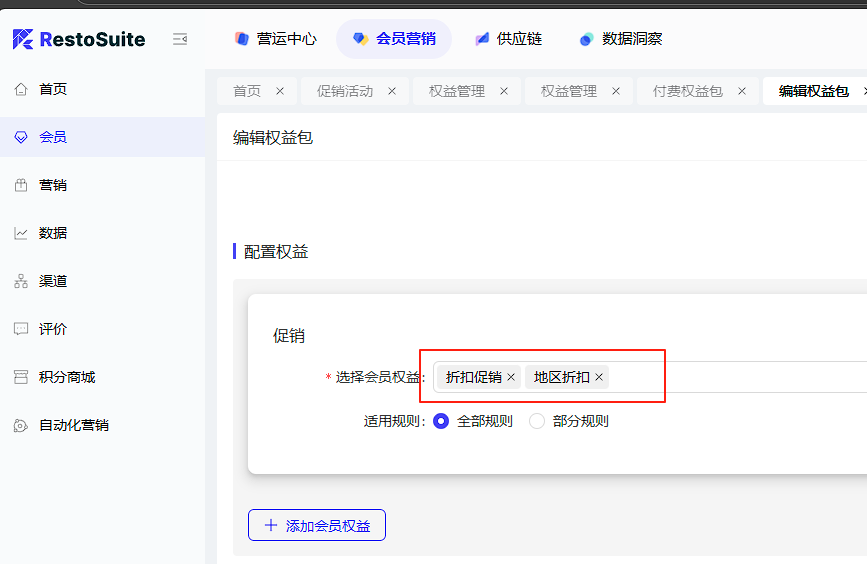Click the 折扣促销 tag text

(474, 377)
